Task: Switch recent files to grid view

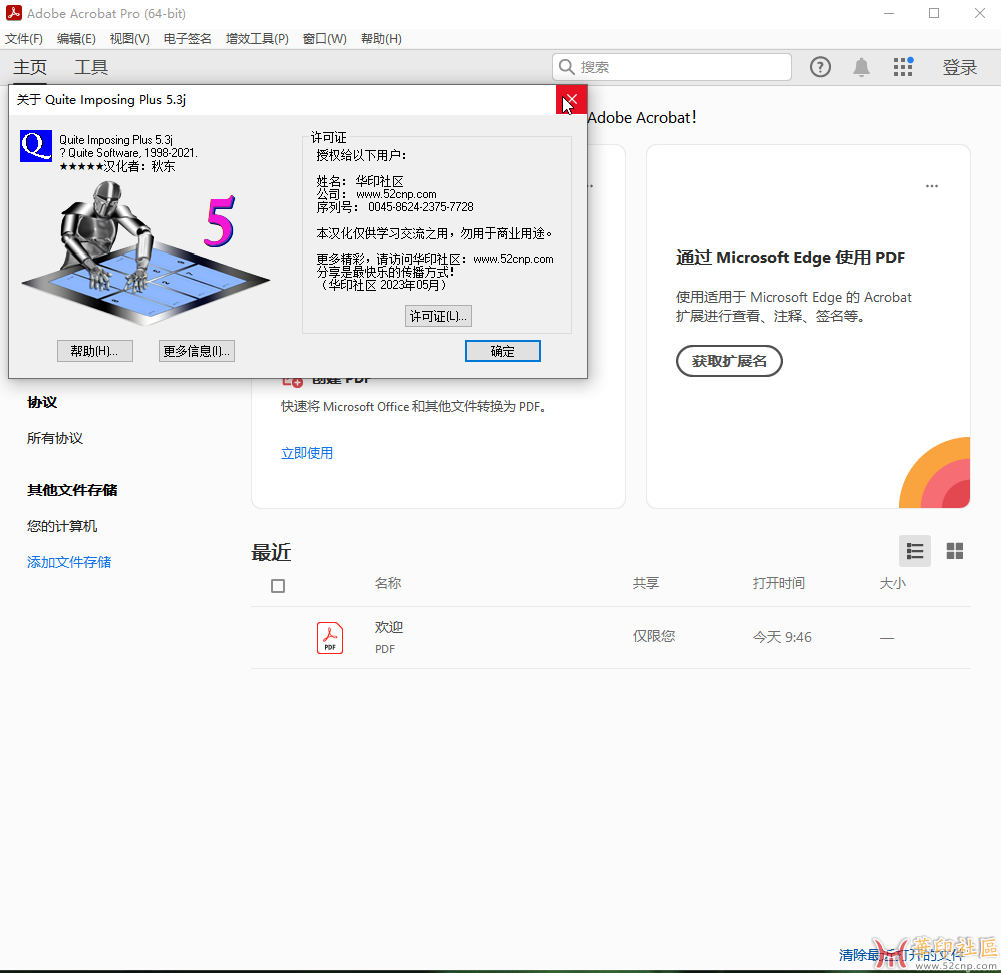Action: click(x=954, y=551)
